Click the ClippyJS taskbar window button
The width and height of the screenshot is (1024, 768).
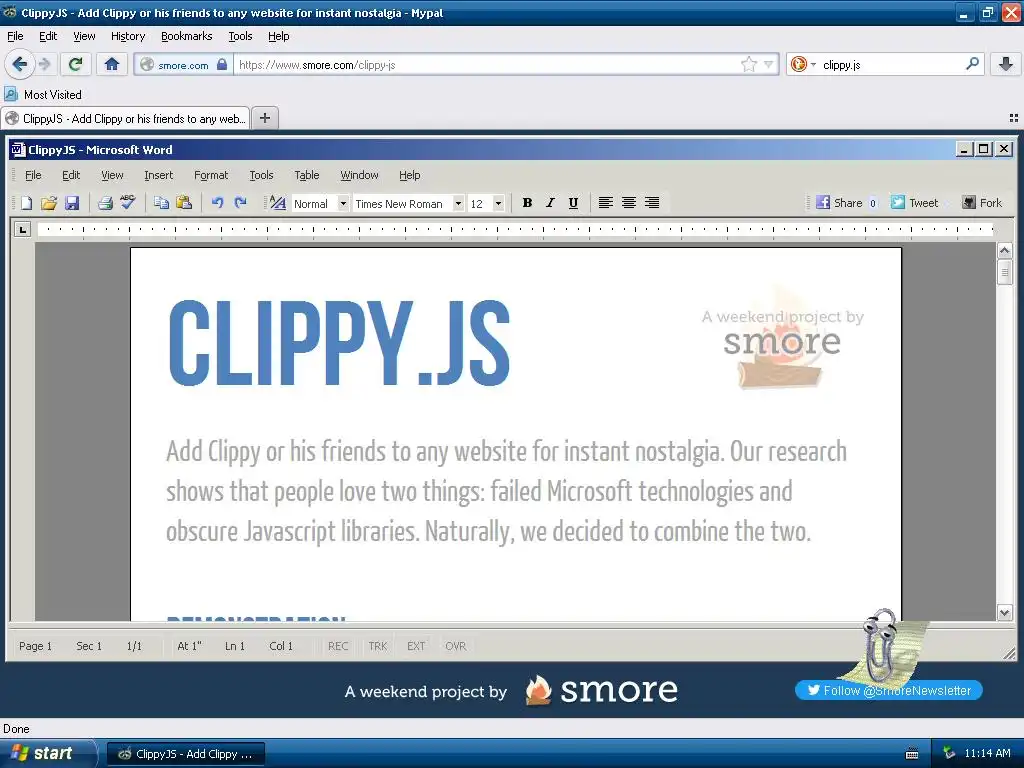[185, 754]
